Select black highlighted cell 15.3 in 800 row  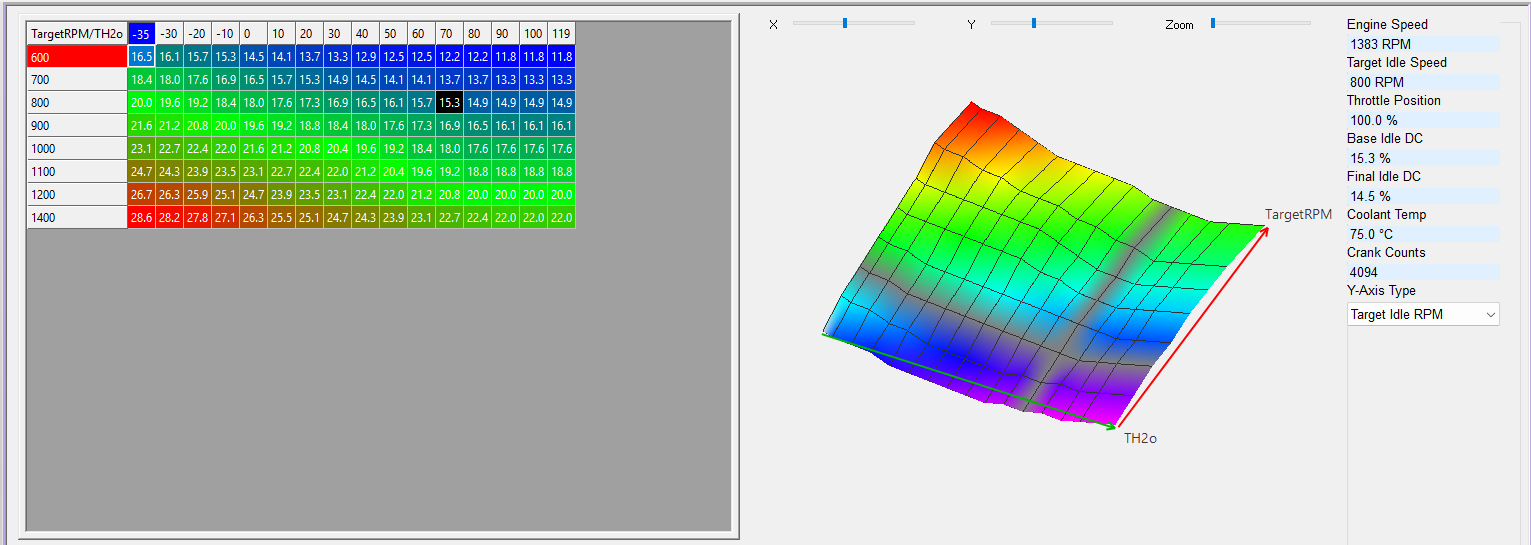click(449, 102)
